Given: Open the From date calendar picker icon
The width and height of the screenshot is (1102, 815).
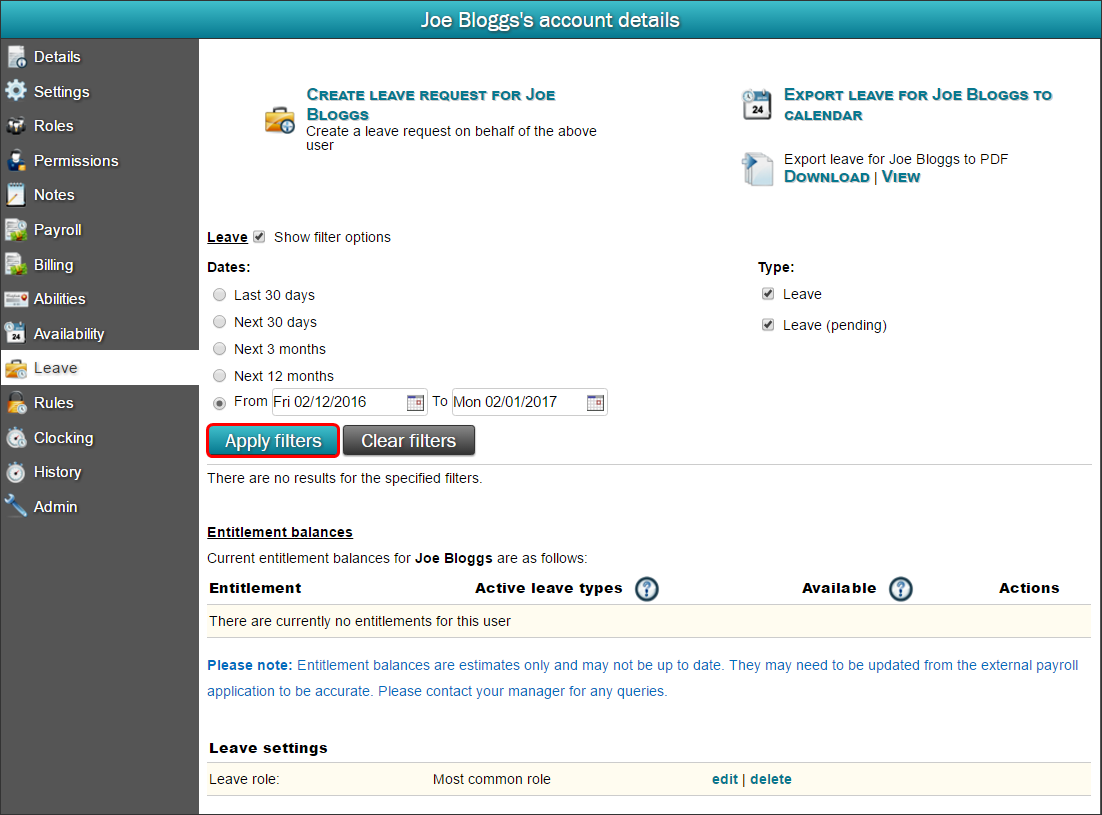Looking at the screenshot, I should coord(415,402).
